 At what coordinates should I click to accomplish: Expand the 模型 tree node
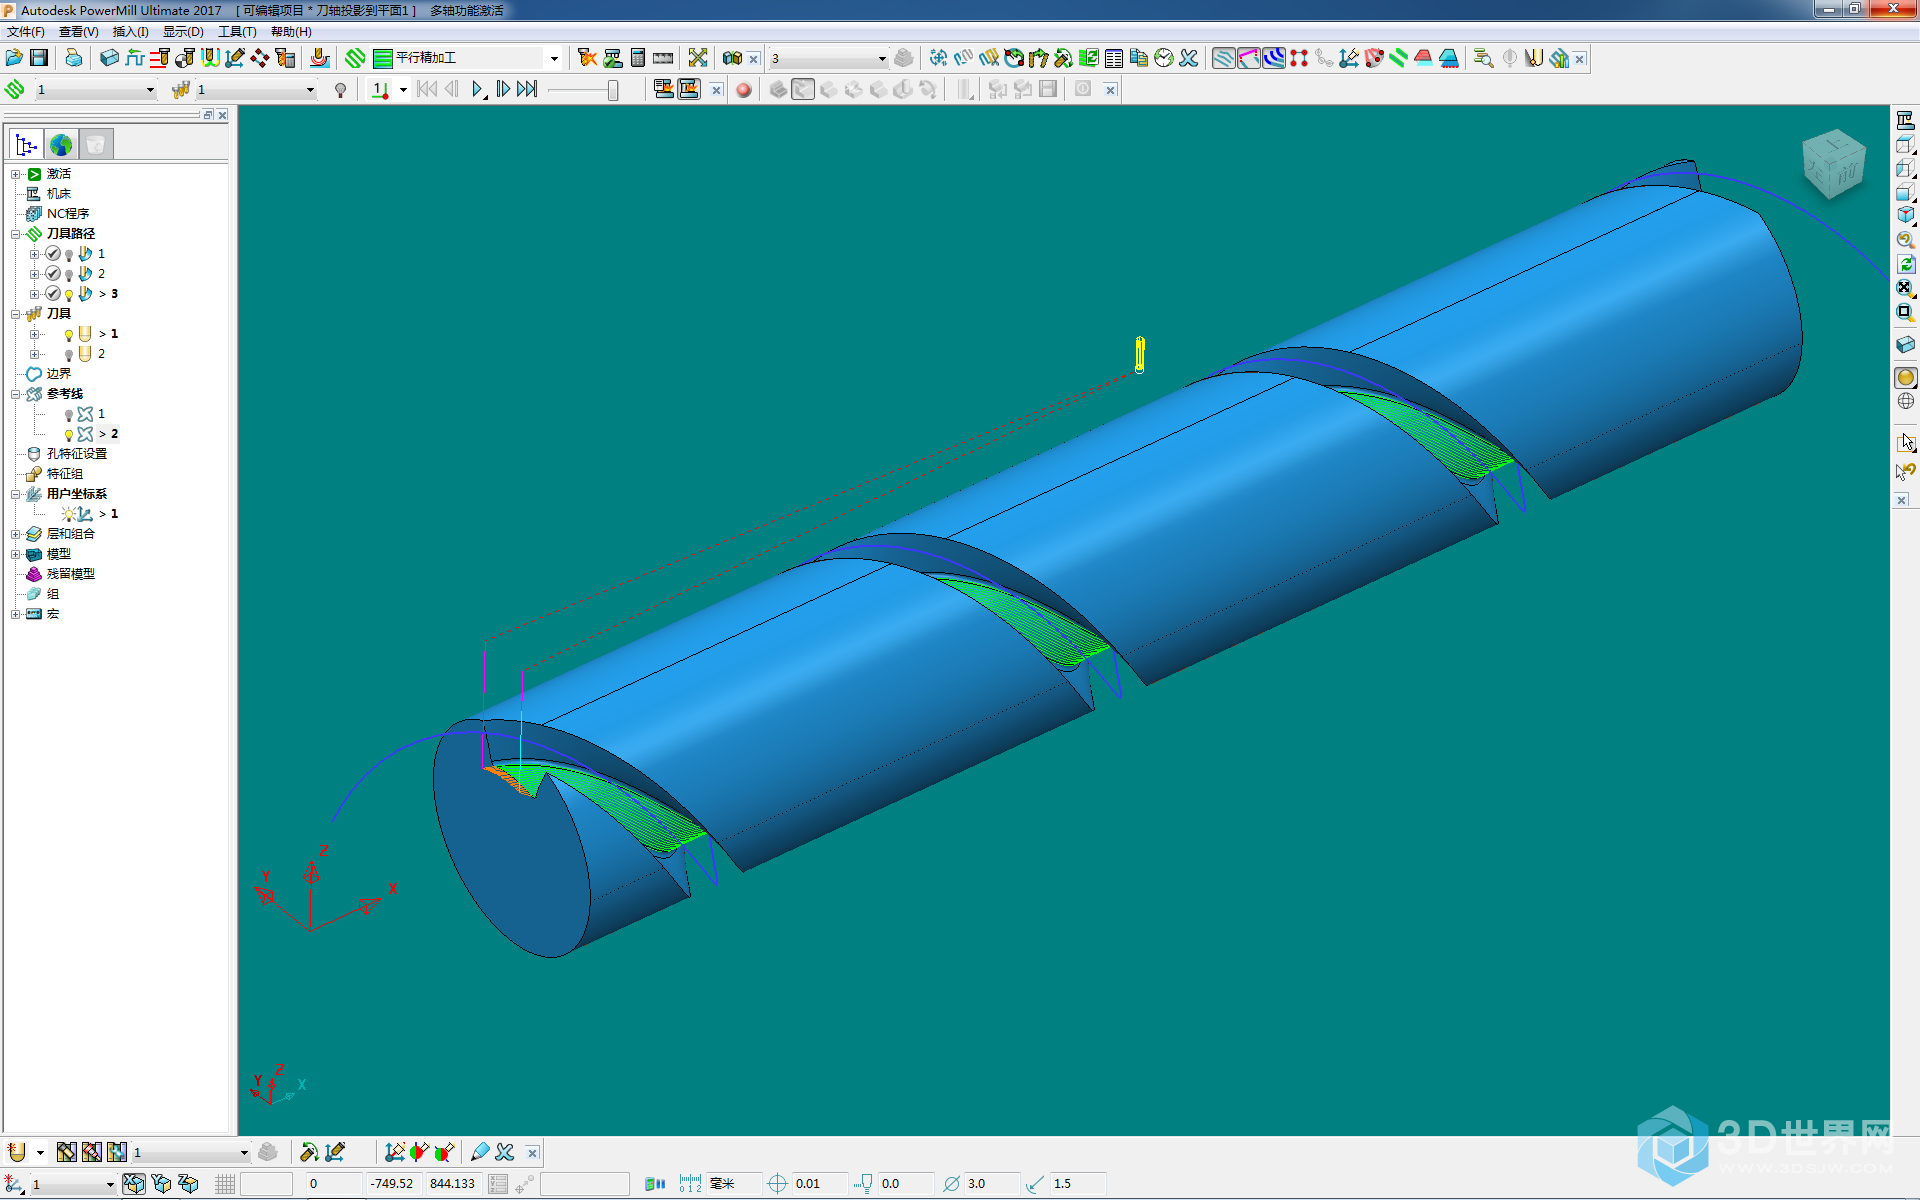[x=16, y=554]
